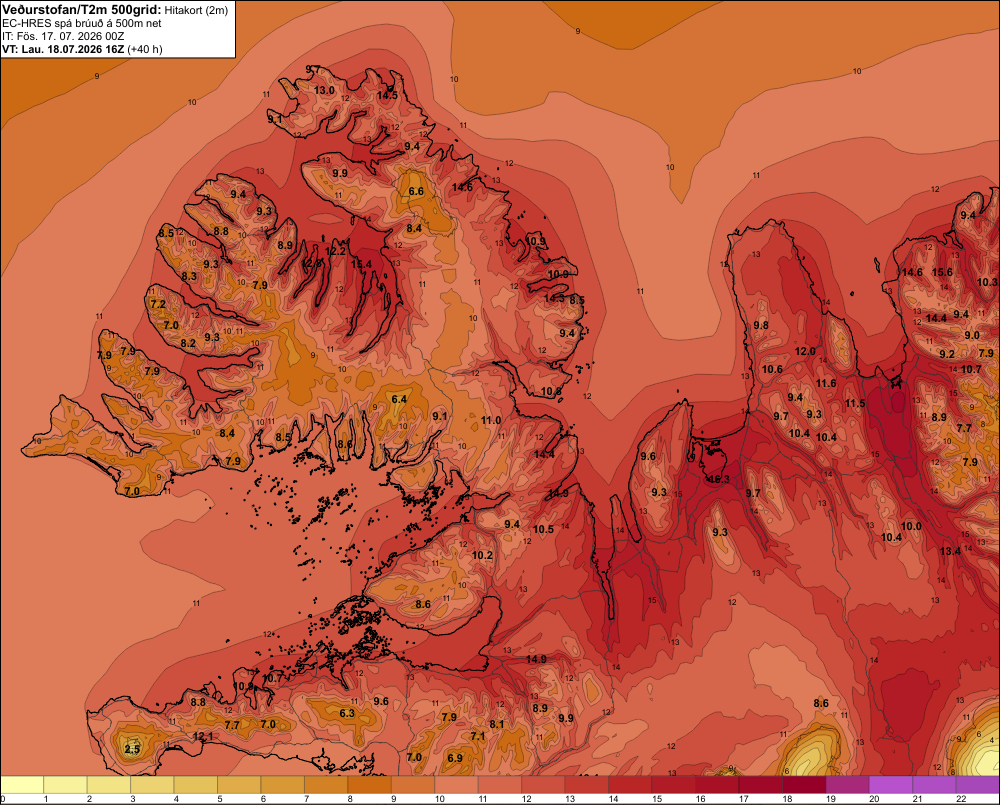Screen dimensions: 1000x805
Task: Select the 18–19 degree maroon legend swatch
Action: click(804, 785)
